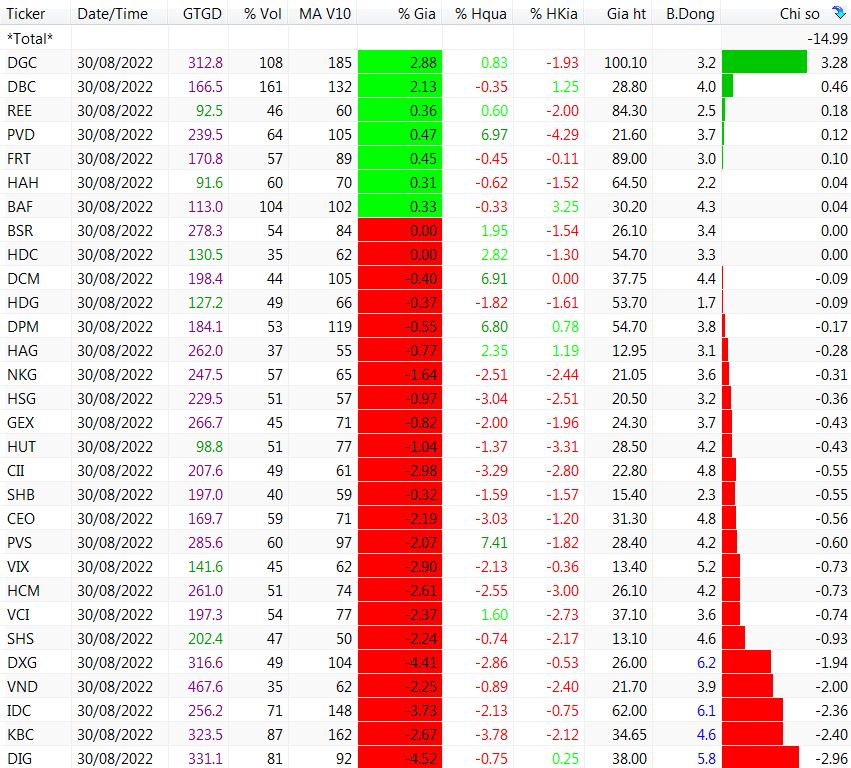
Task: Select ticker HDC
Action: 22,255
